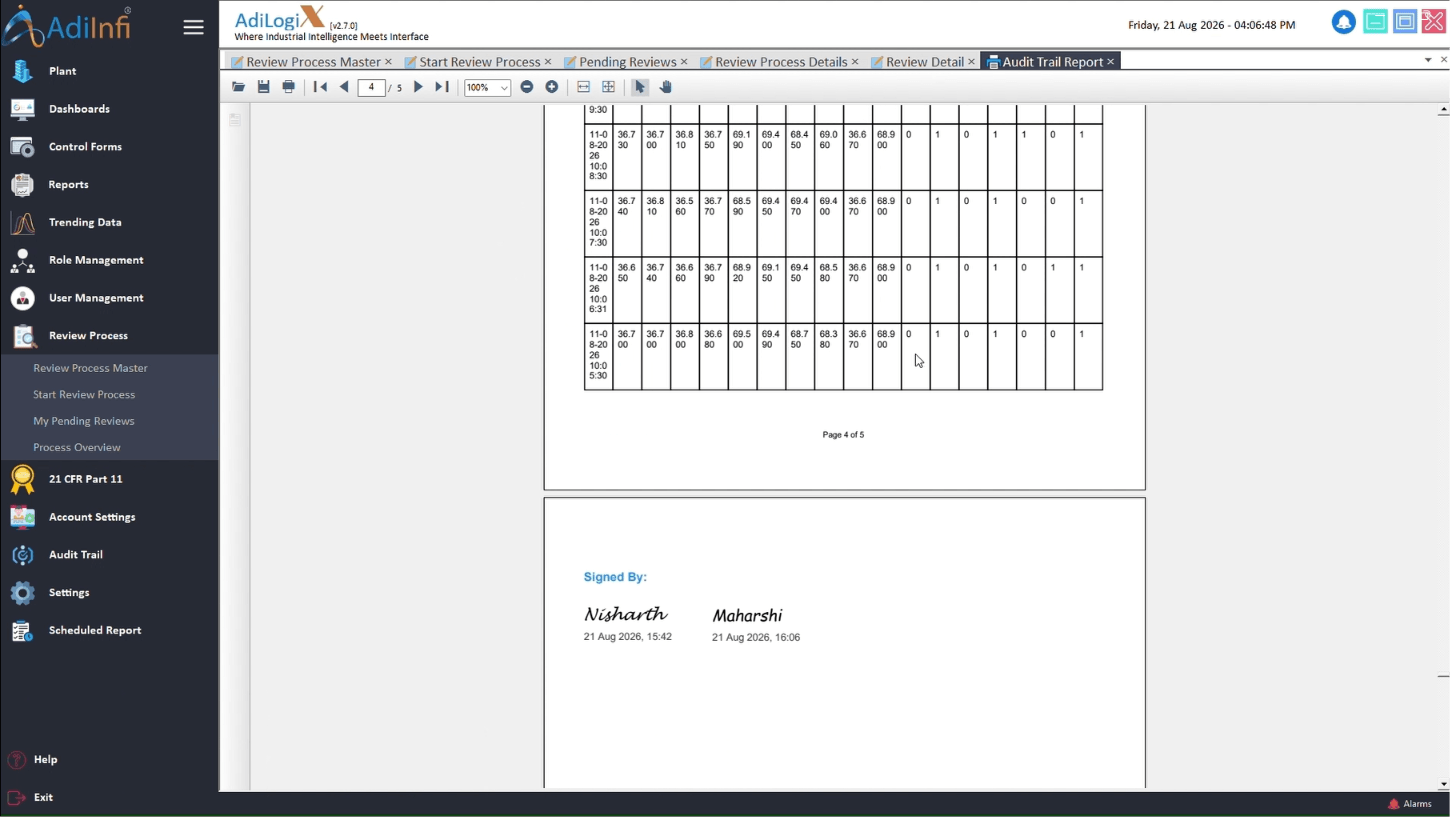1450x817 pixels.
Task: Open the tab list dropdown arrow
Action: [1428, 60]
